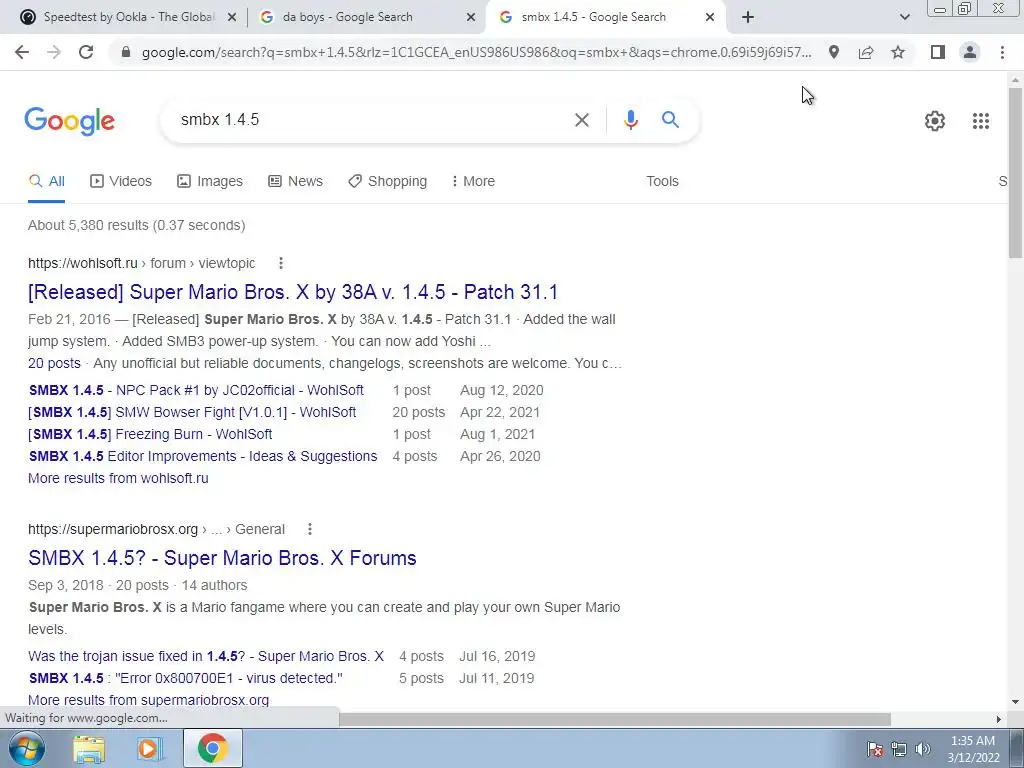Click the https://wohlsoft.ru breadcrumb URL
Image resolution: width=1024 pixels, height=768 pixels.
click(82, 263)
